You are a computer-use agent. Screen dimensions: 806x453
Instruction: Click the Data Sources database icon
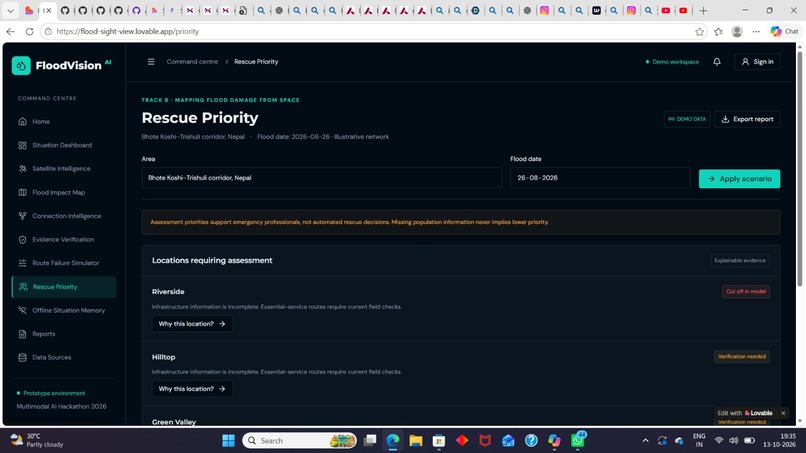click(x=23, y=357)
